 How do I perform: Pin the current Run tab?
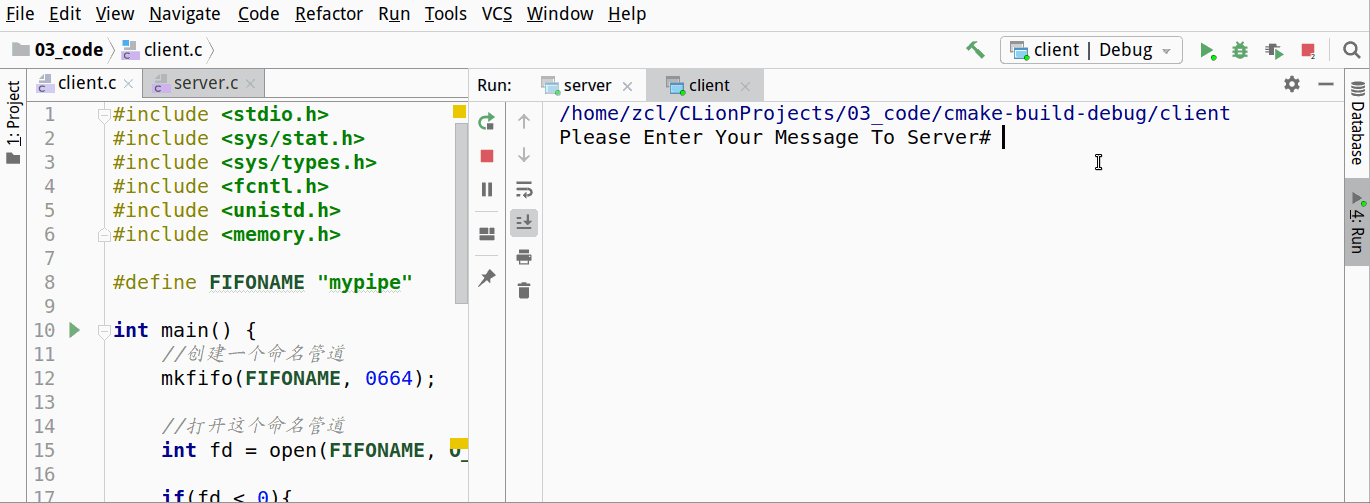pyautogui.click(x=487, y=278)
